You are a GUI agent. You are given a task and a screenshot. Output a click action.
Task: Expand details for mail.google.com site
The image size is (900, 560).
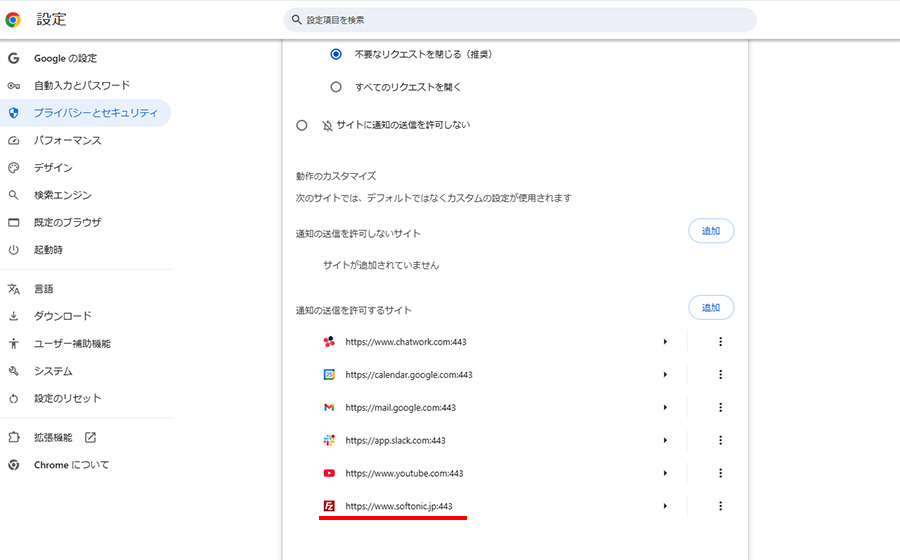(x=665, y=408)
